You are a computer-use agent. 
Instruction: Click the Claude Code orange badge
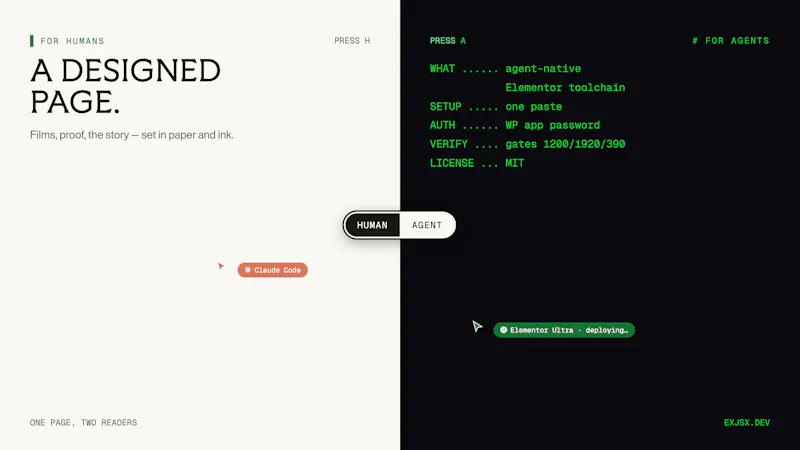coord(272,270)
